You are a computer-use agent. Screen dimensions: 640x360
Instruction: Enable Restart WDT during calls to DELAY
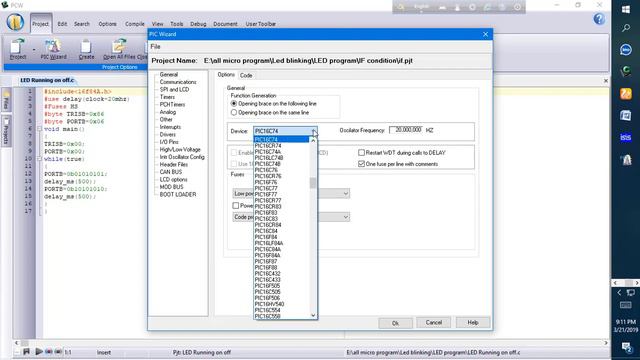361,152
